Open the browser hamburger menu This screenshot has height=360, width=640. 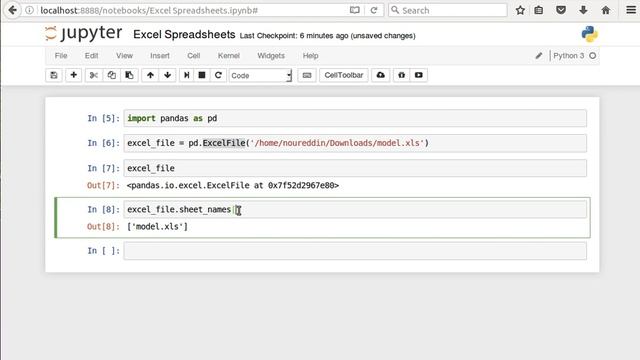(x=631, y=10)
